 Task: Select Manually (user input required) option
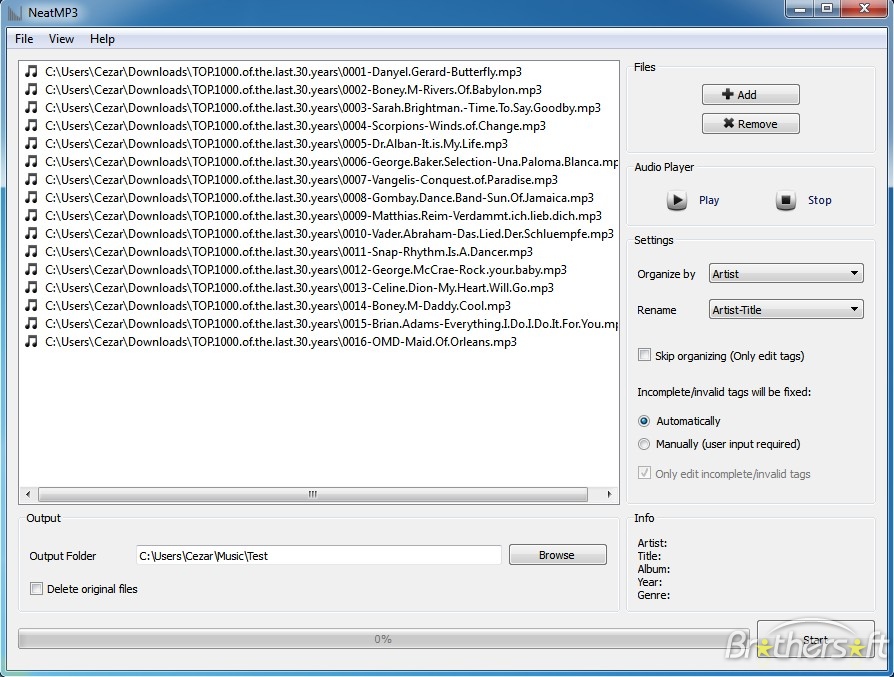click(644, 444)
